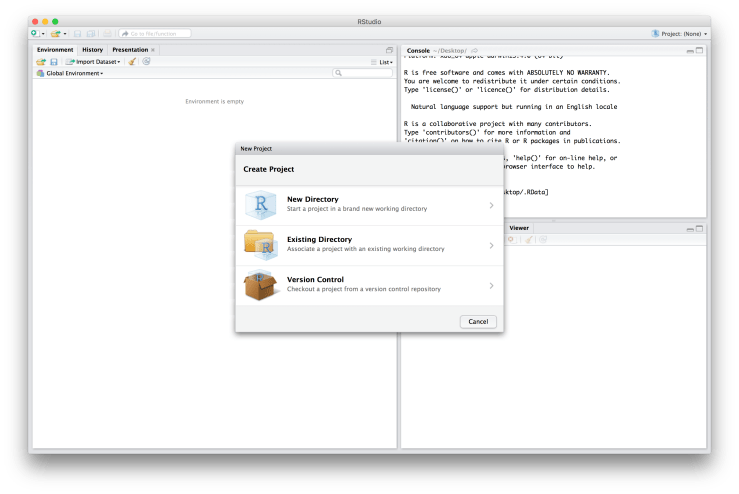The image size is (739, 494).
Task: Minimize the Console pane
Action: [x=690, y=50]
